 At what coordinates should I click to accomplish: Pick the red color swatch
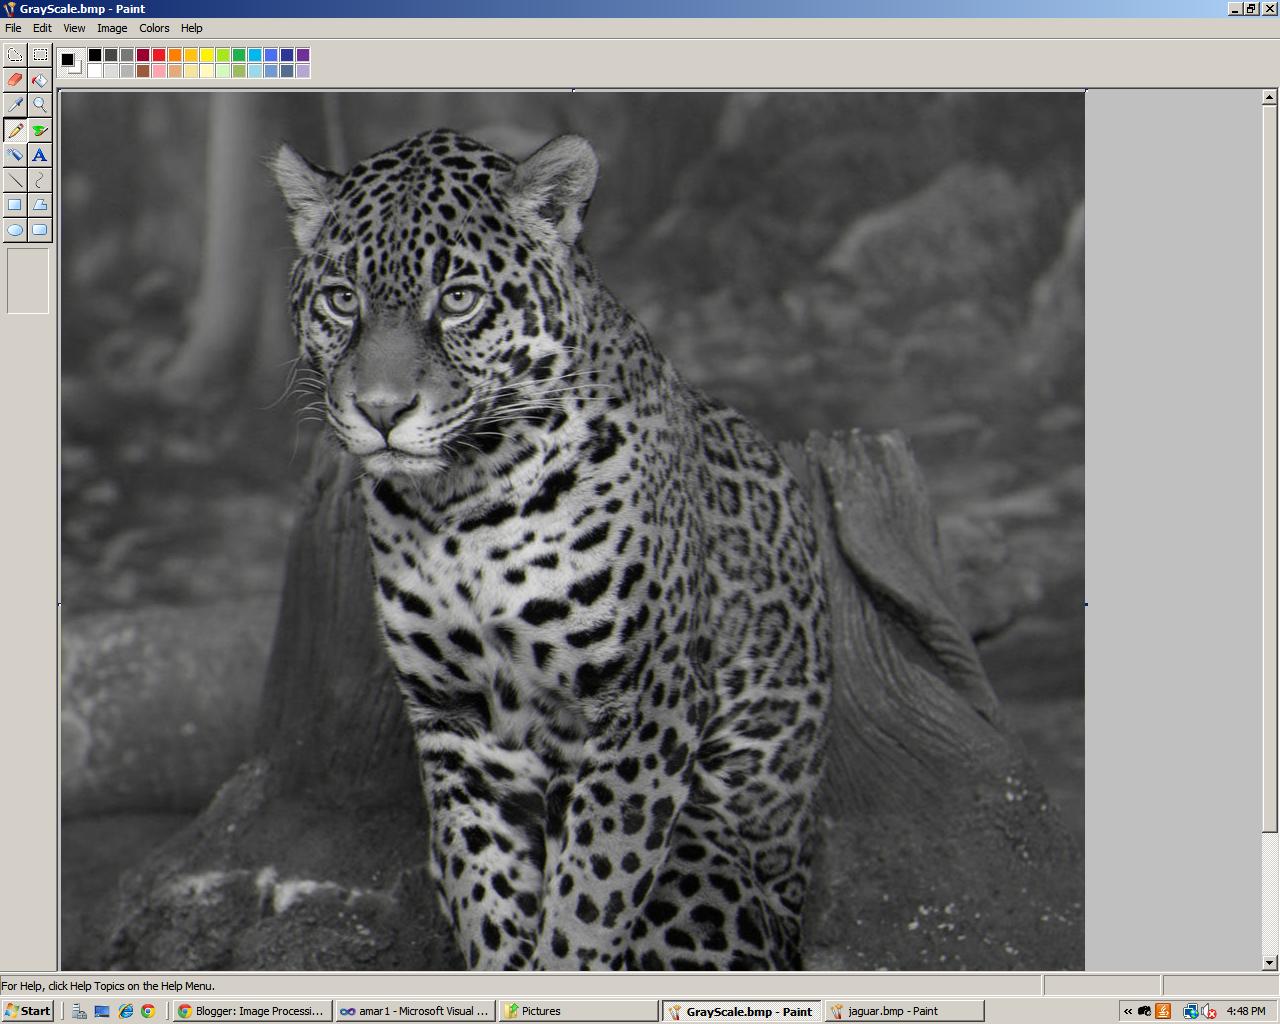pyautogui.click(x=160, y=56)
